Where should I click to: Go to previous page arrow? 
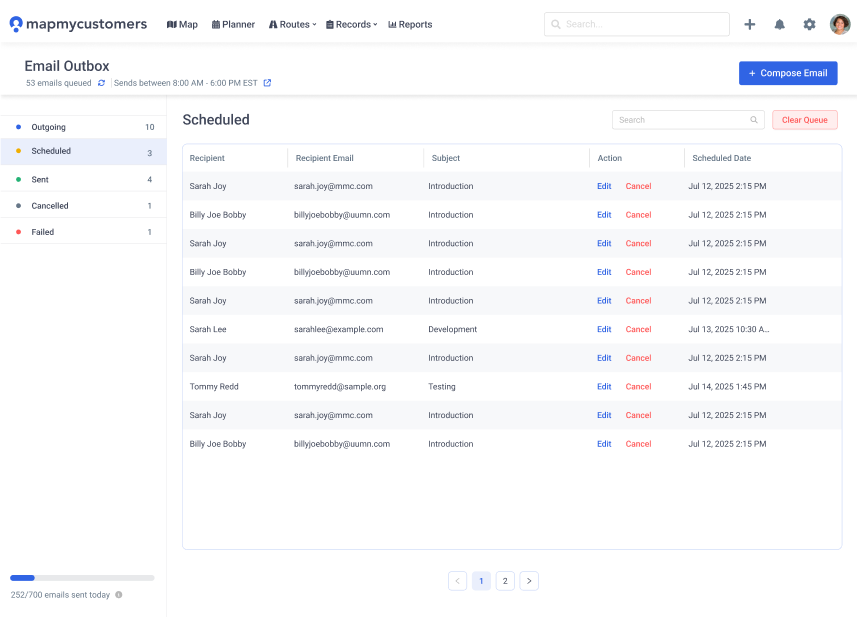click(457, 581)
